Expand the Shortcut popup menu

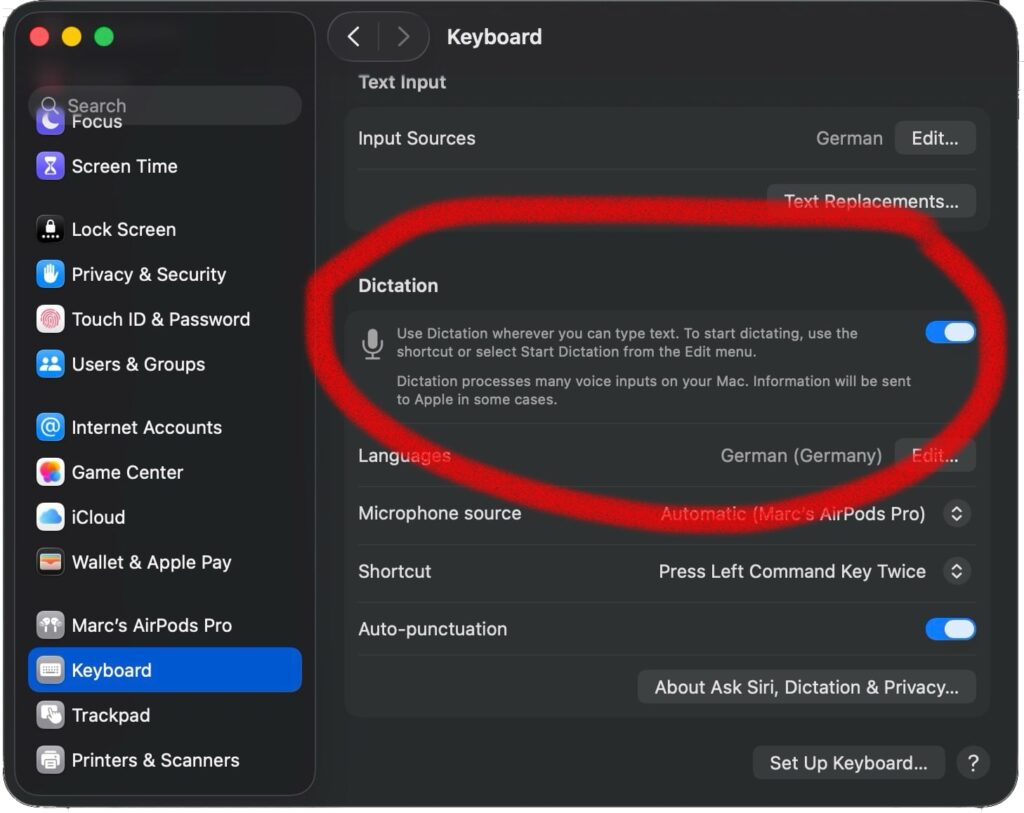tap(956, 571)
